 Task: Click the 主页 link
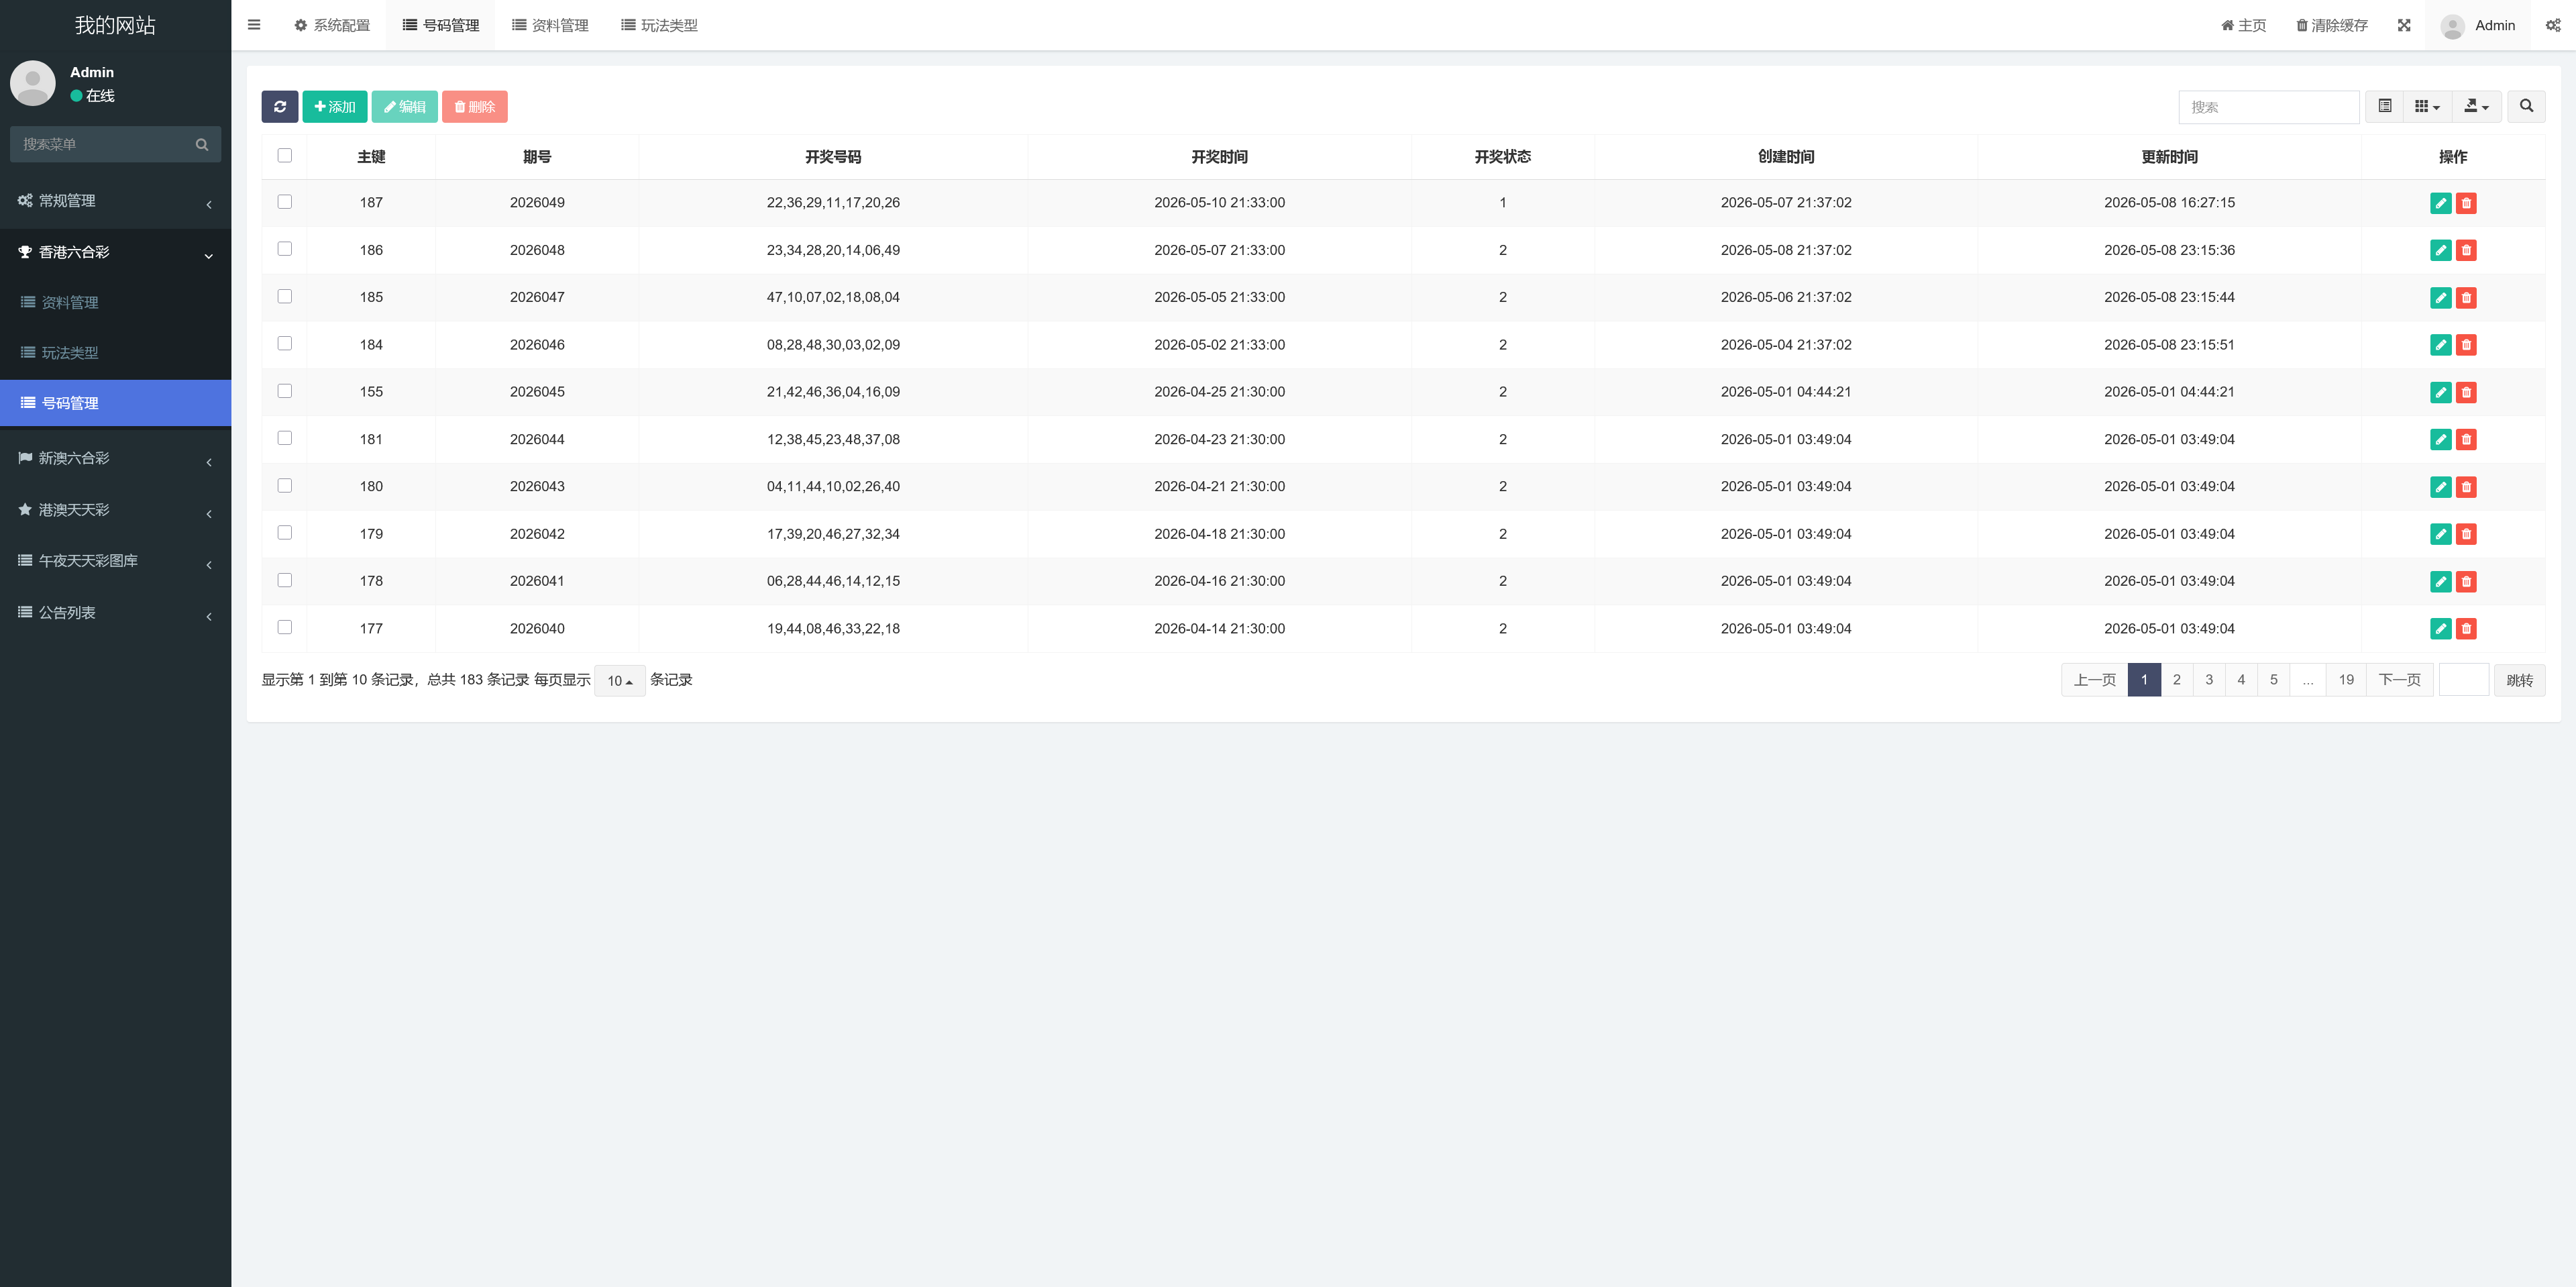click(2243, 25)
